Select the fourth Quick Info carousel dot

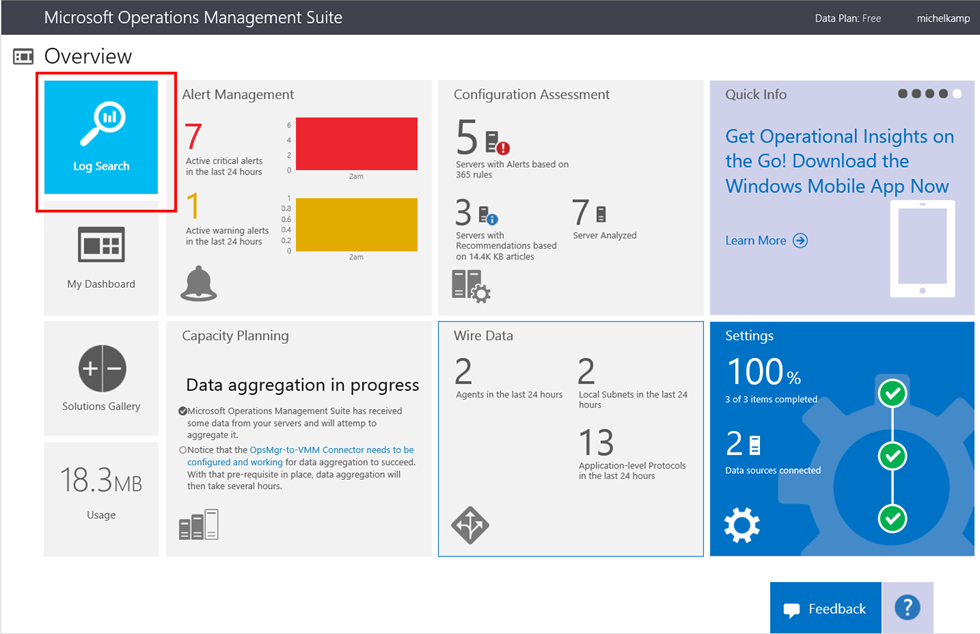pyautogui.click(x=943, y=94)
